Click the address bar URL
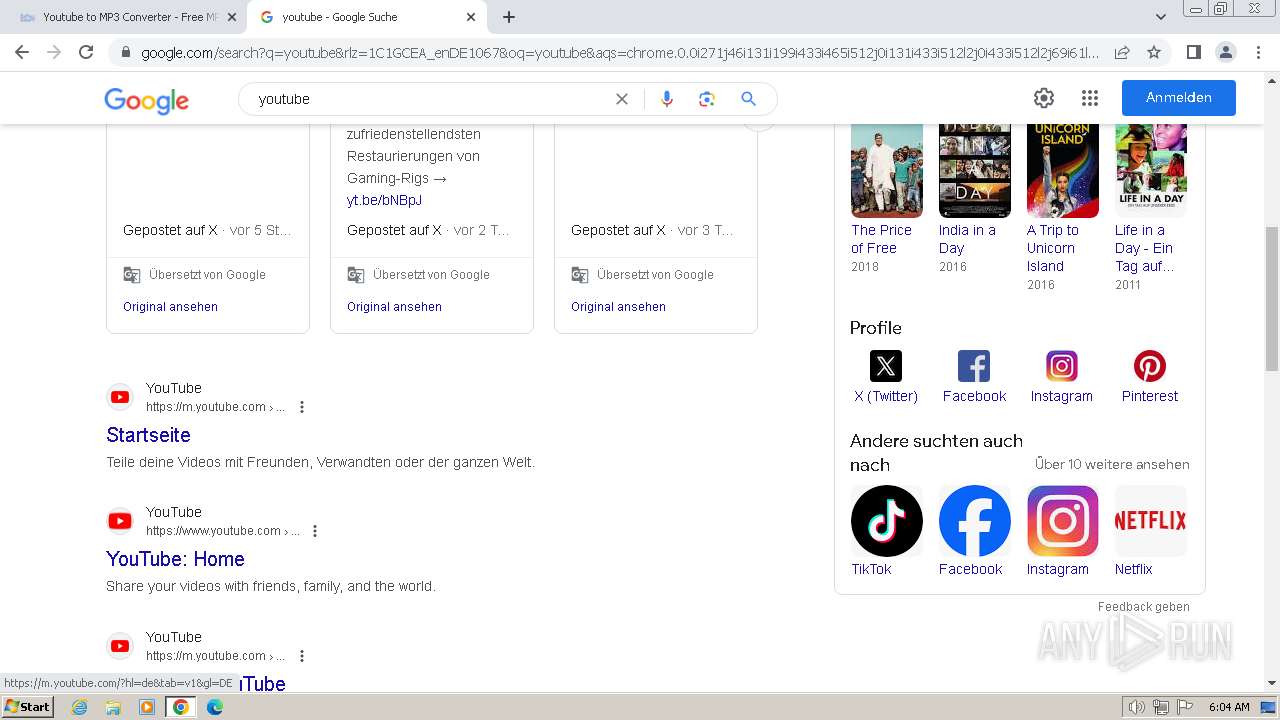This screenshot has height=720, width=1280. [620, 52]
